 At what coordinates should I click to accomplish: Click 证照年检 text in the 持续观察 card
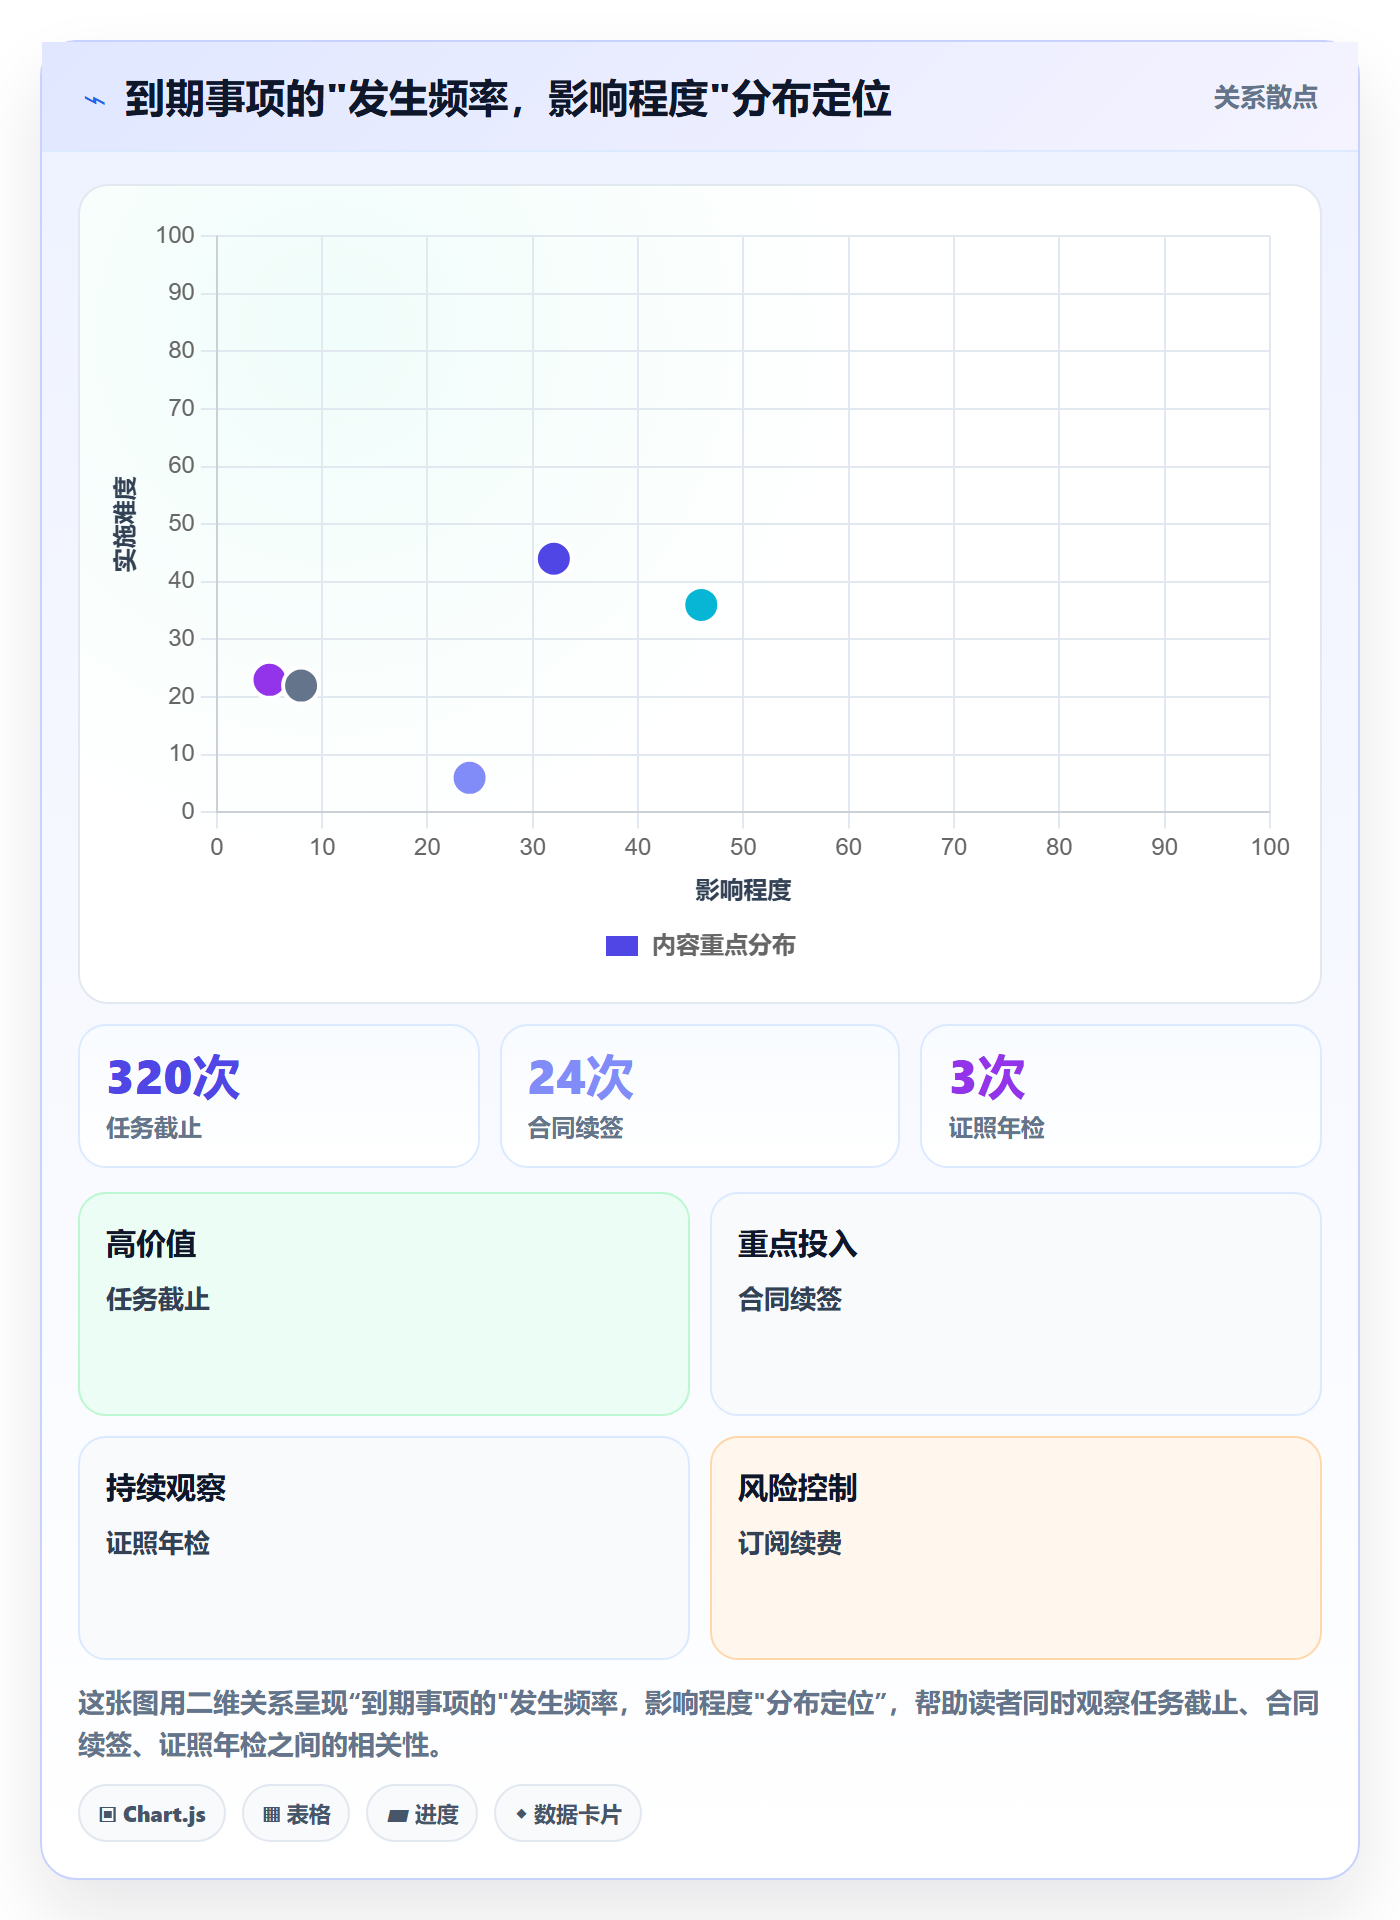[x=158, y=1543]
